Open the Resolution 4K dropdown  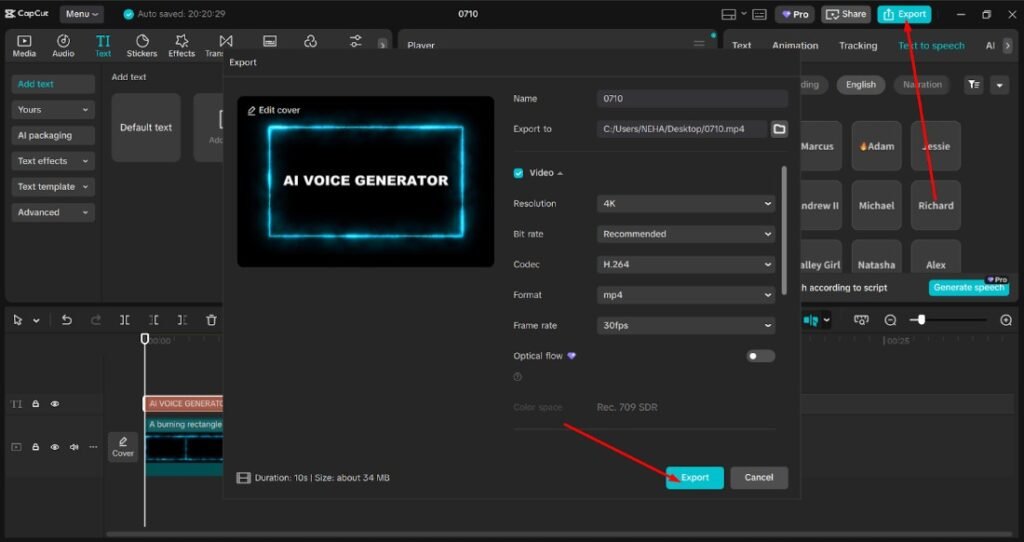[x=686, y=204]
